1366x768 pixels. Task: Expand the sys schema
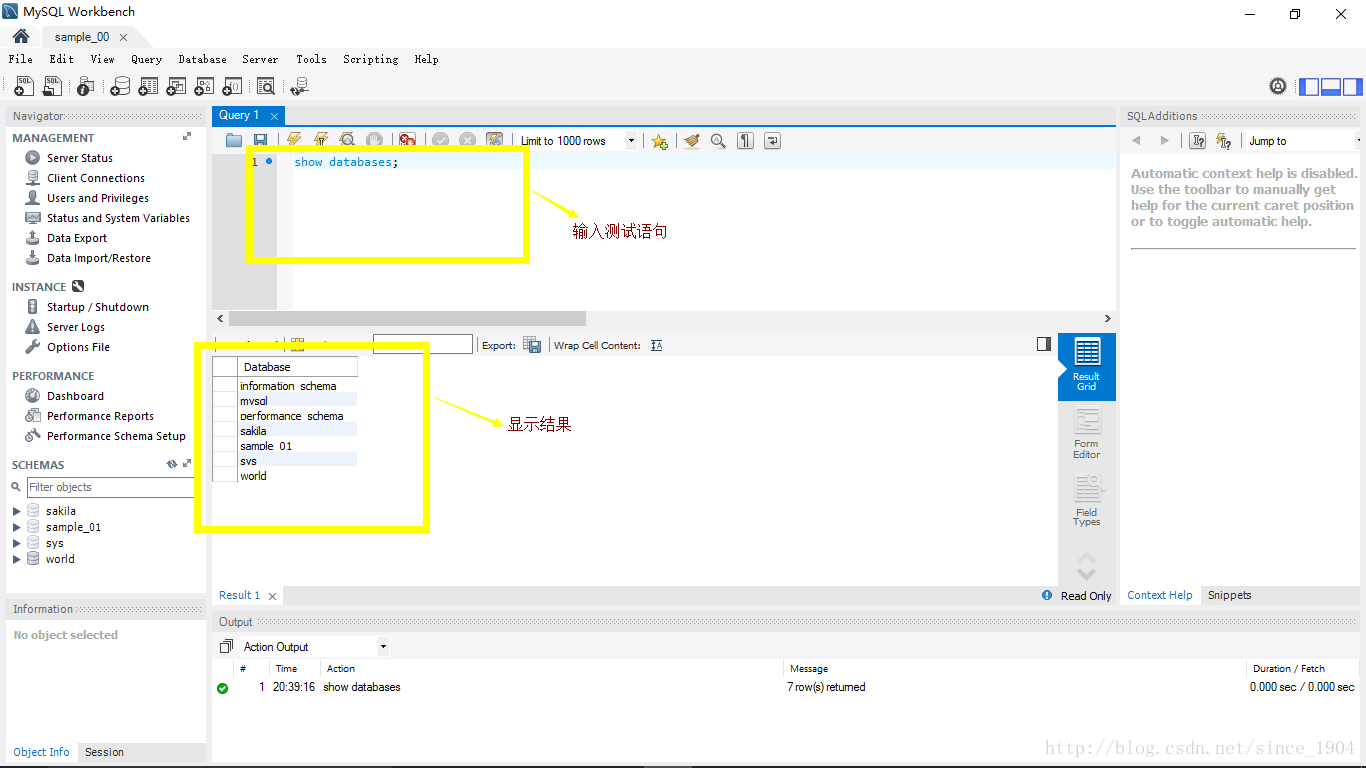tap(17, 543)
